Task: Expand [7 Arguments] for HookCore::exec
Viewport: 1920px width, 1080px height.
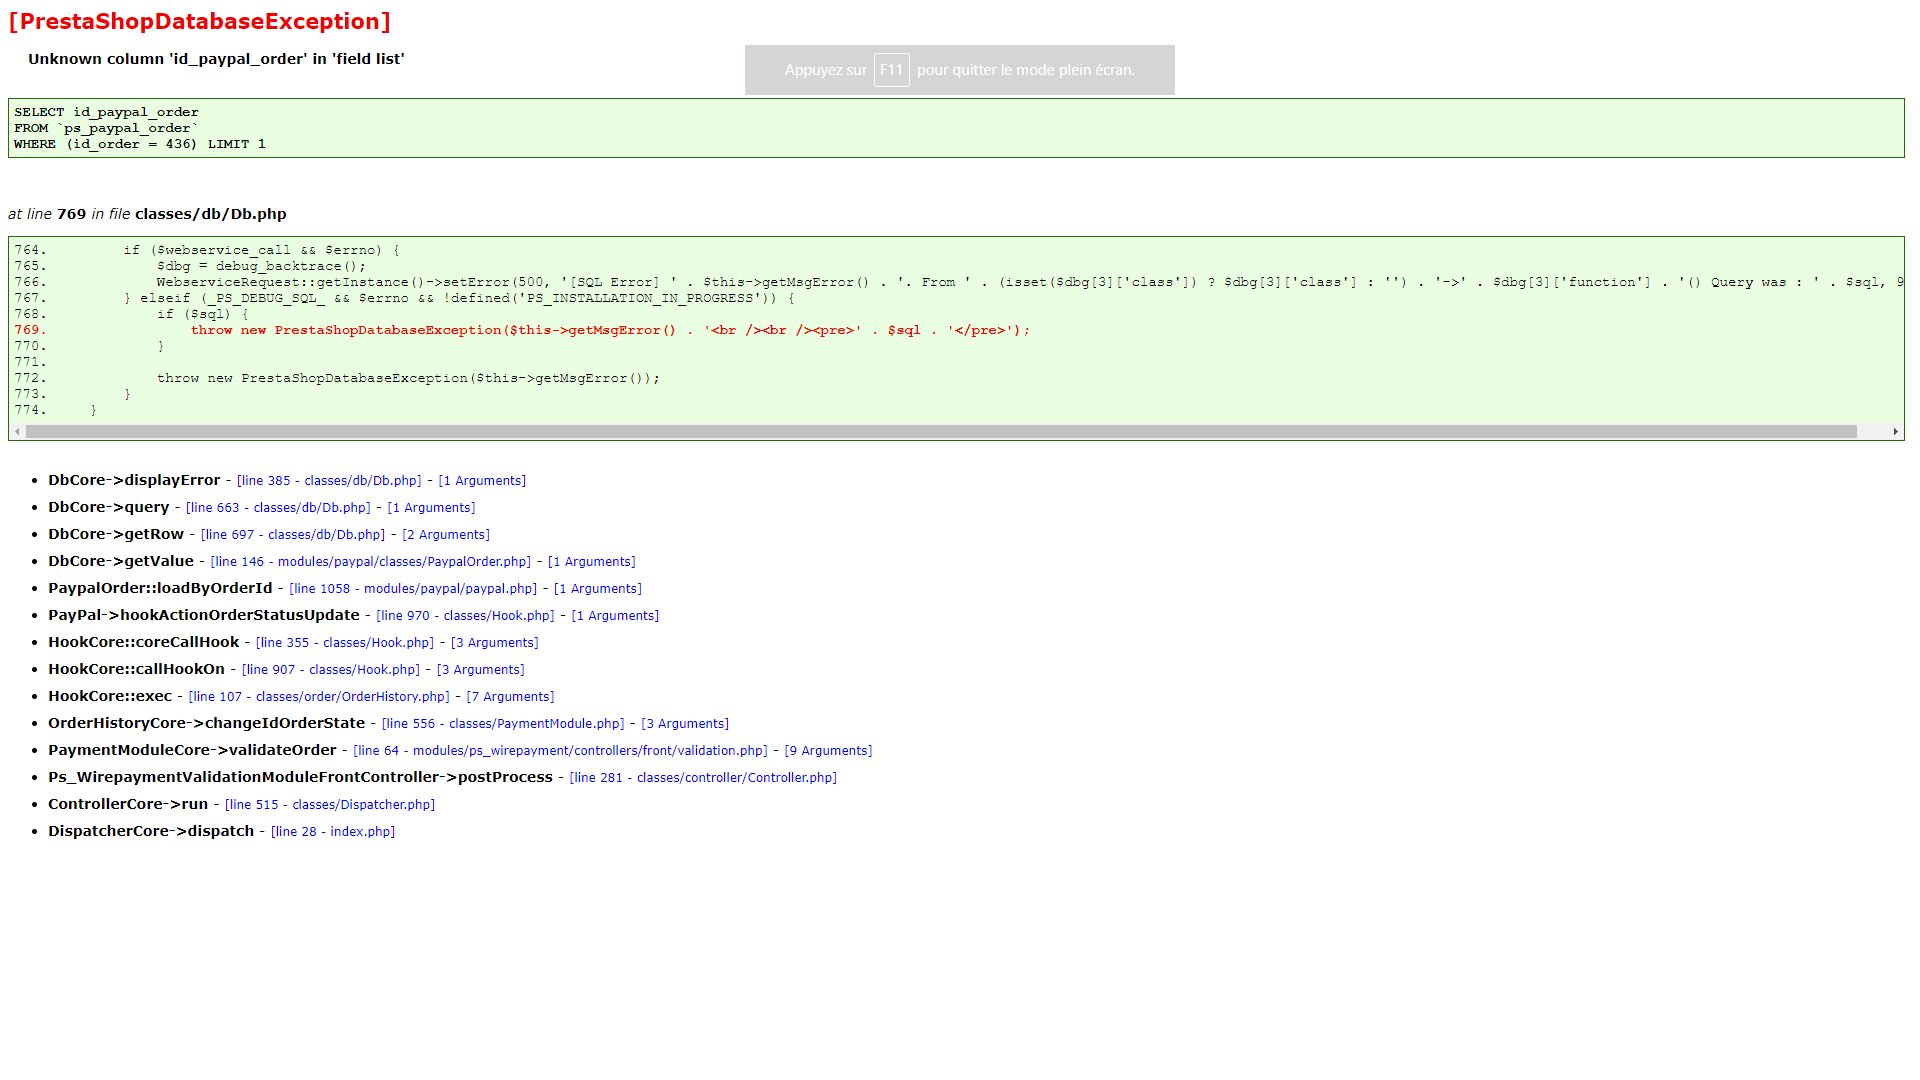Action: pos(510,697)
